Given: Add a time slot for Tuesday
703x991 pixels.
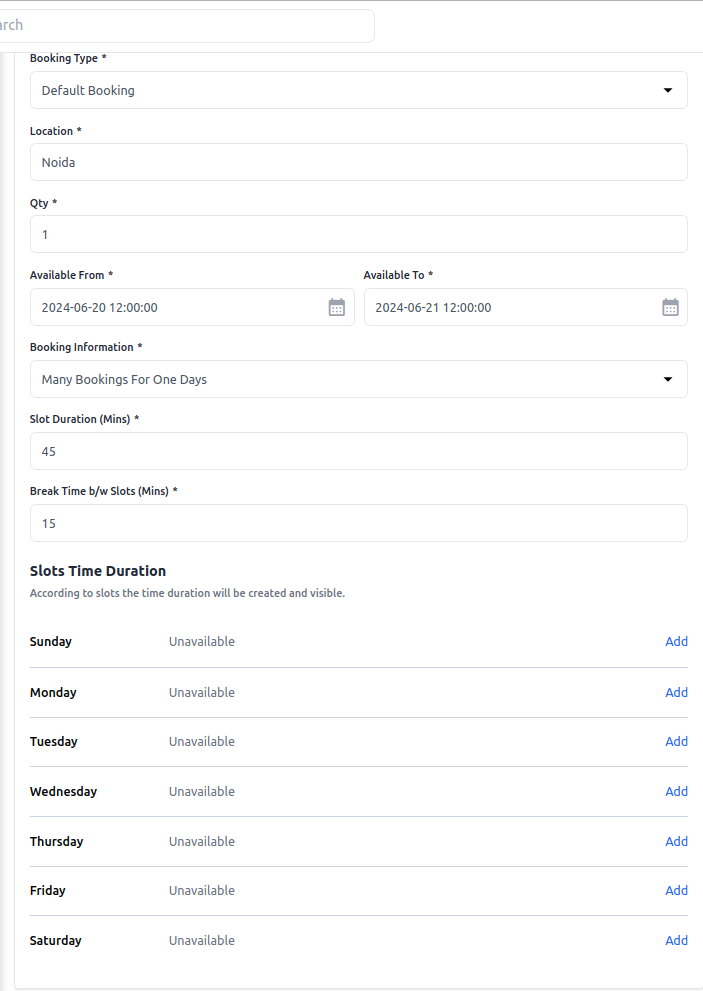Looking at the screenshot, I should click(x=676, y=742).
